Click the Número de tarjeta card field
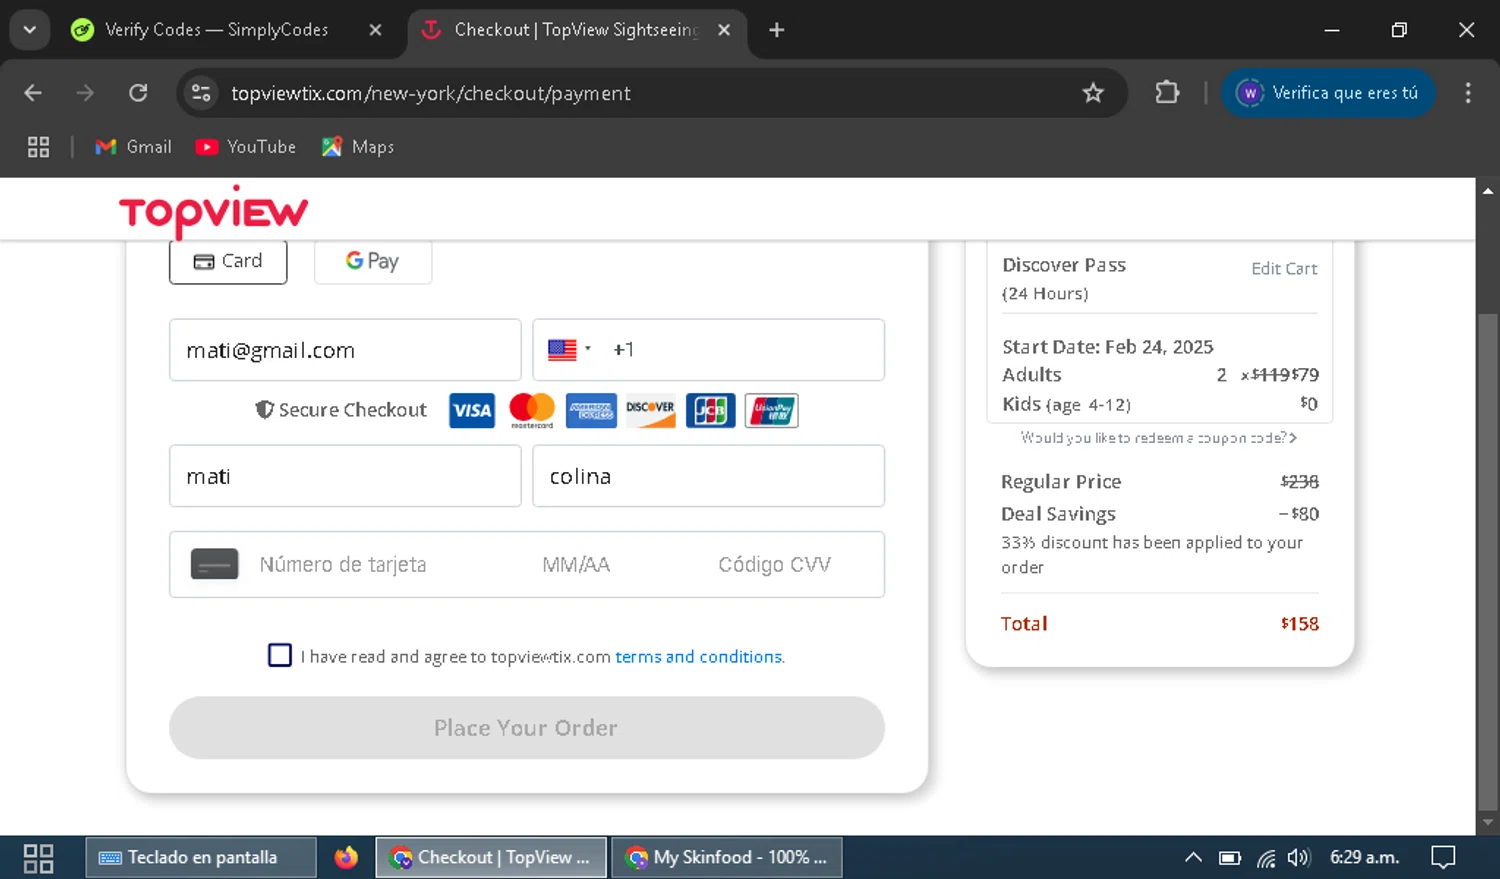 [343, 565]
